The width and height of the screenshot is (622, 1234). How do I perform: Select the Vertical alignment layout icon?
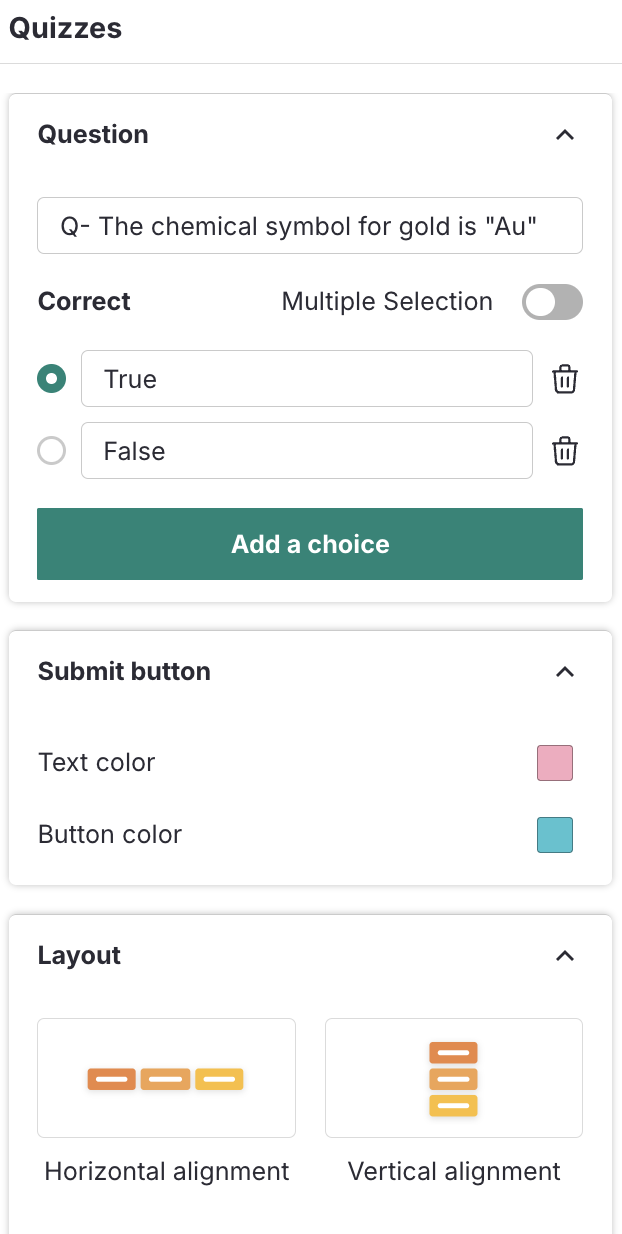point(453,1078)
